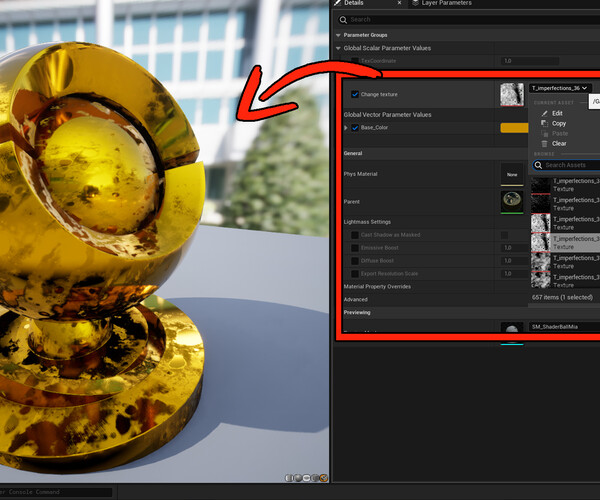Viewport: 600px width, 500px height.
Task: Click the Parent material thumbnail
Action: tap(512, 202)
